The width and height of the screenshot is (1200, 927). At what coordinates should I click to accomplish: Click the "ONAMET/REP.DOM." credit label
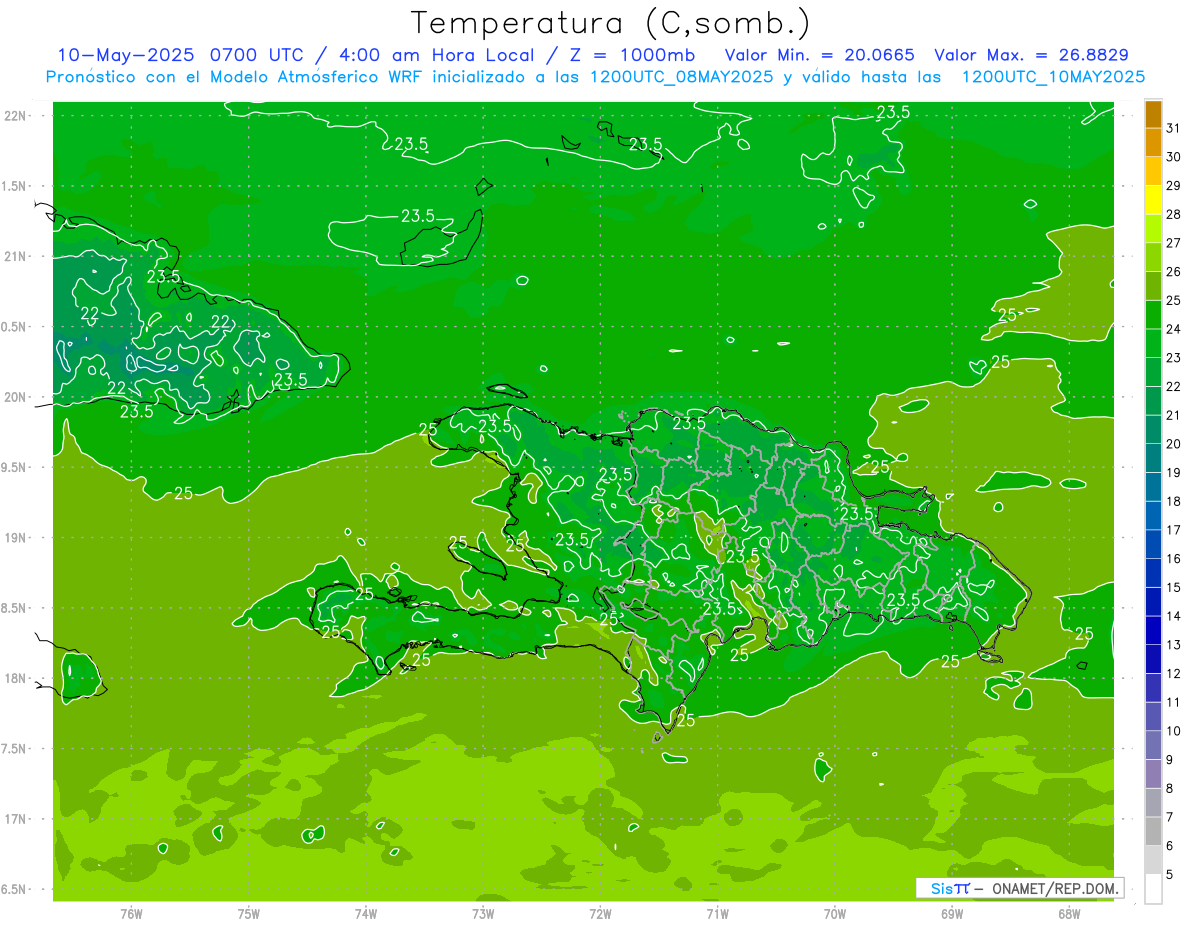[1054, 889]
